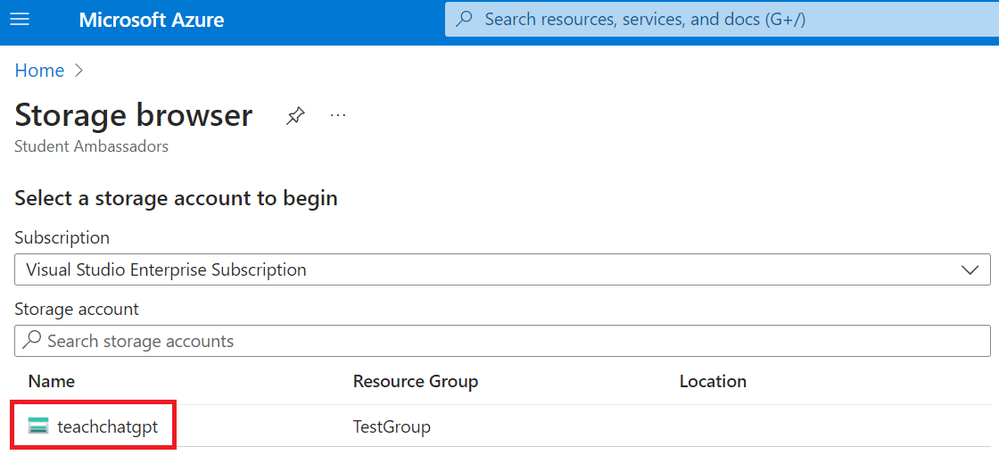999x456 pixels.
Task: Sort by Resource Group column header
Action: 415,381
